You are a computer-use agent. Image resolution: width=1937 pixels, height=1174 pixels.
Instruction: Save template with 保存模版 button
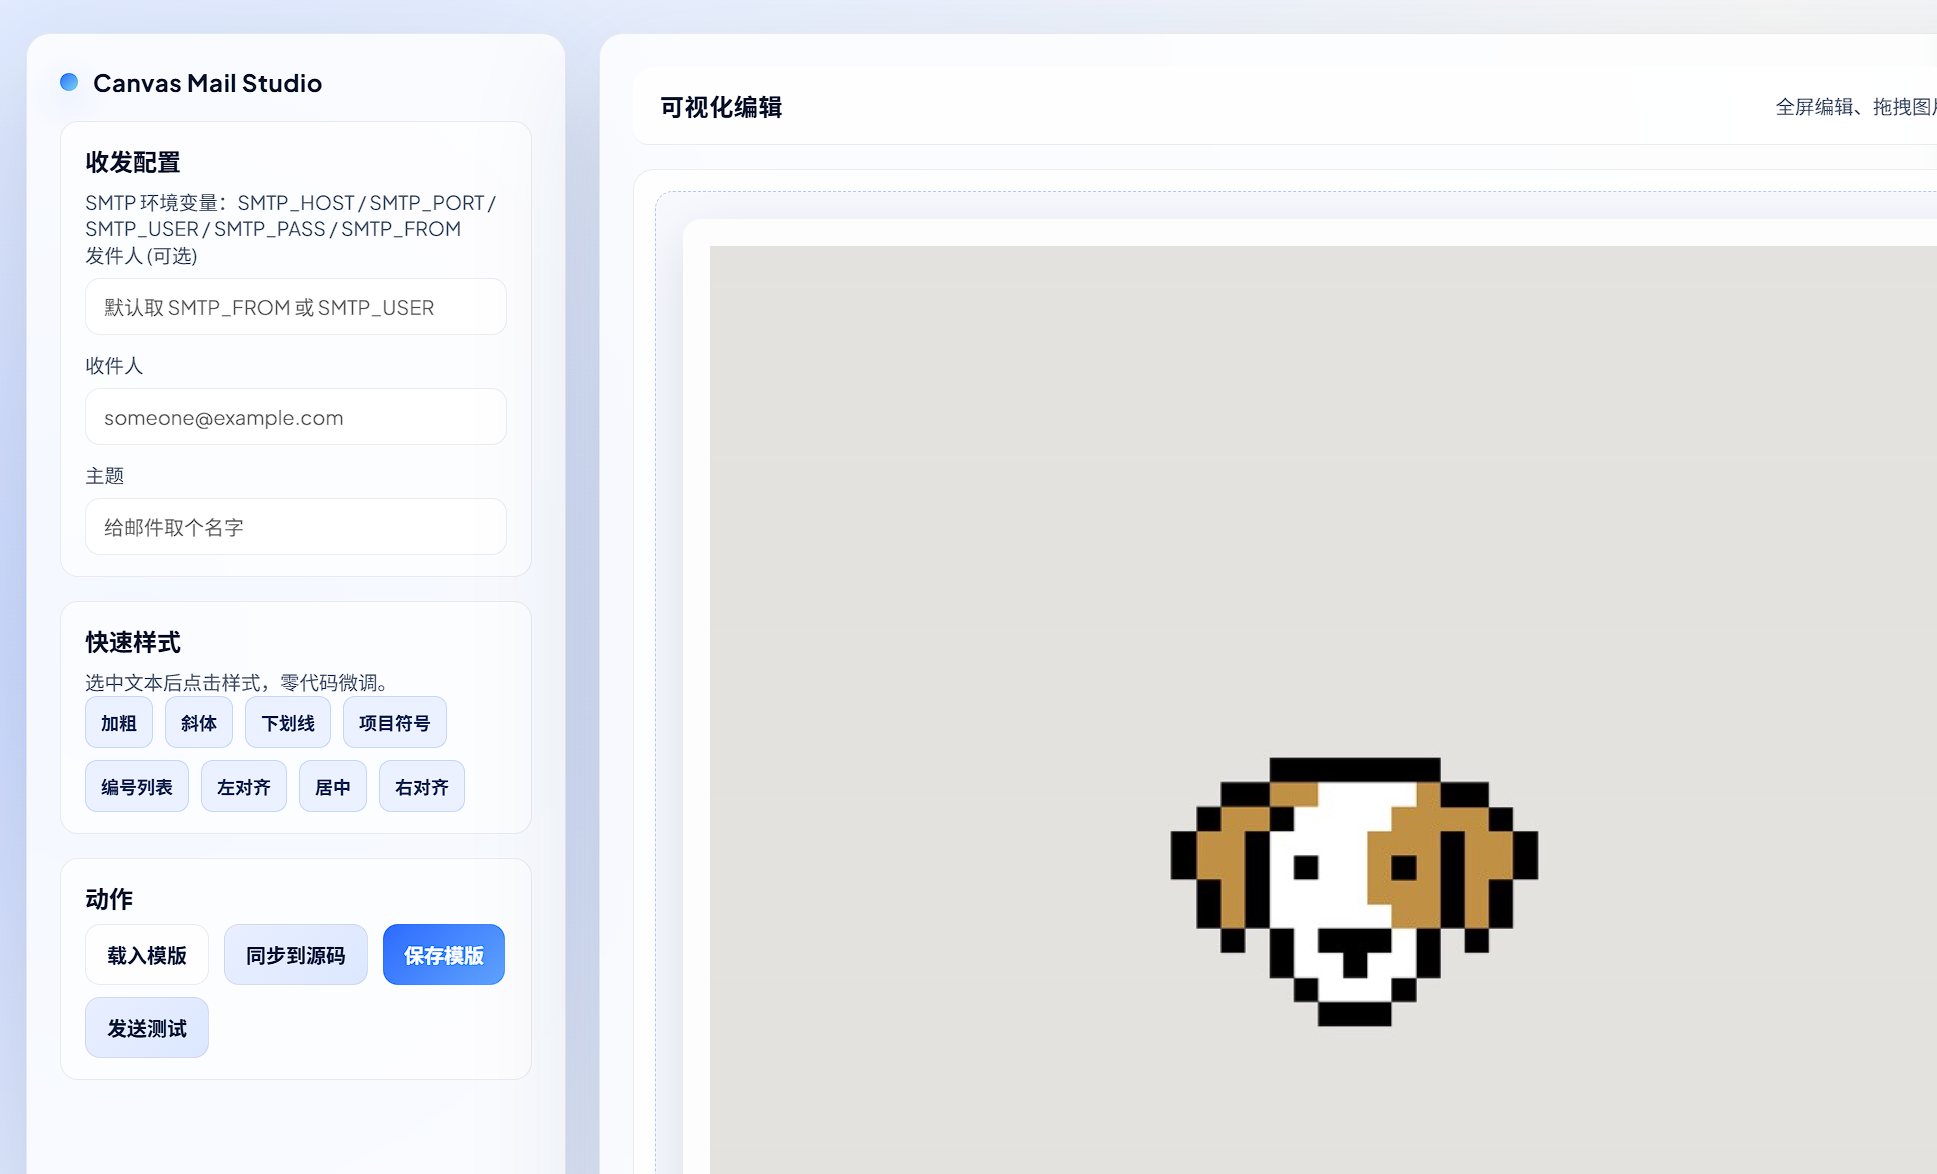click(x=443, y=955)
